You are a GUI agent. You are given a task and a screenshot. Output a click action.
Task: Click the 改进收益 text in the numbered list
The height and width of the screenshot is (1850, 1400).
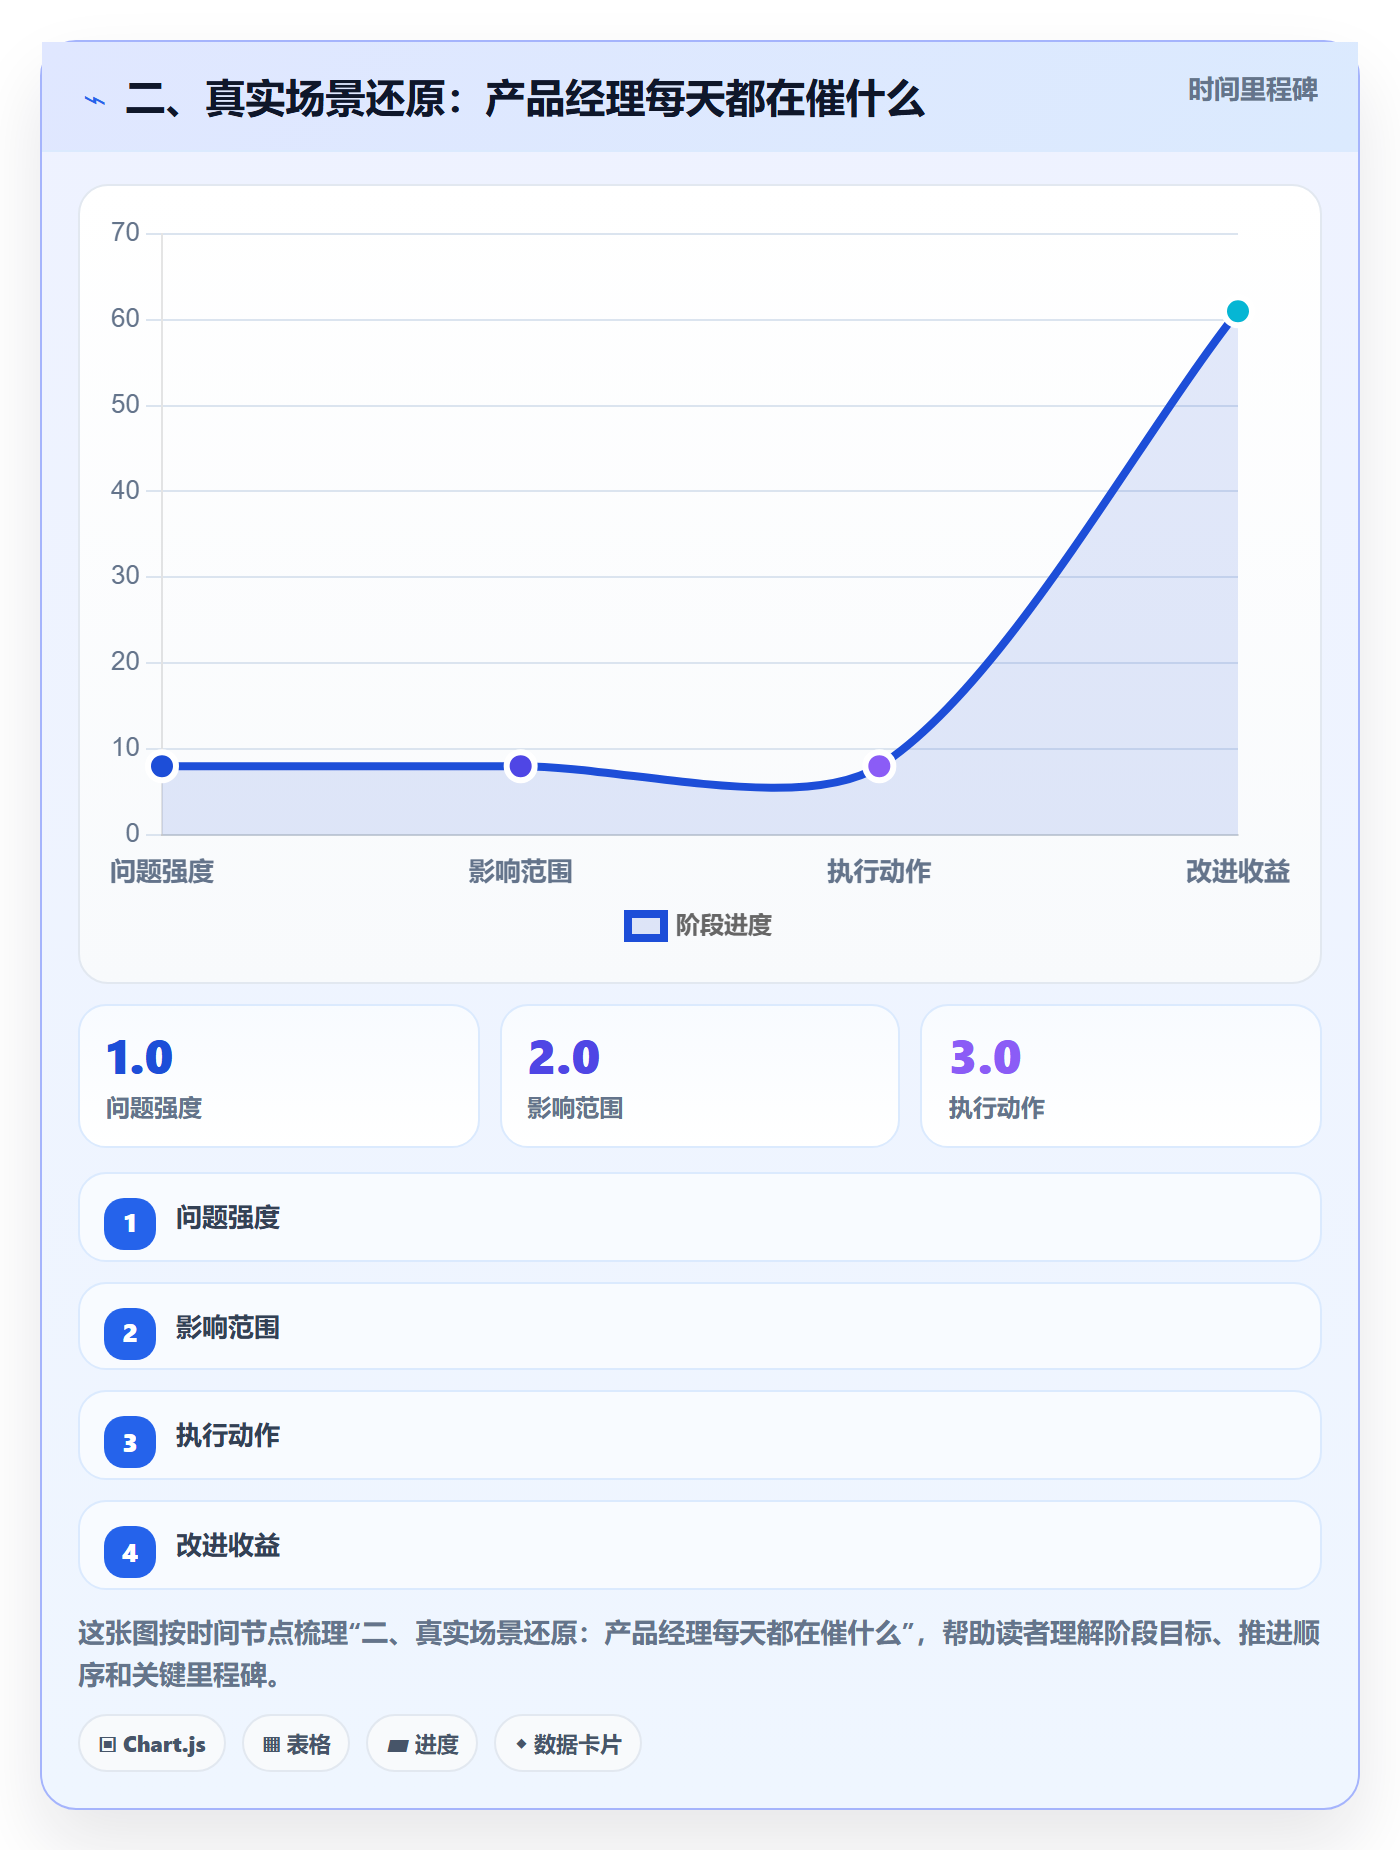pyautogui.click(x=228, y=1546)
